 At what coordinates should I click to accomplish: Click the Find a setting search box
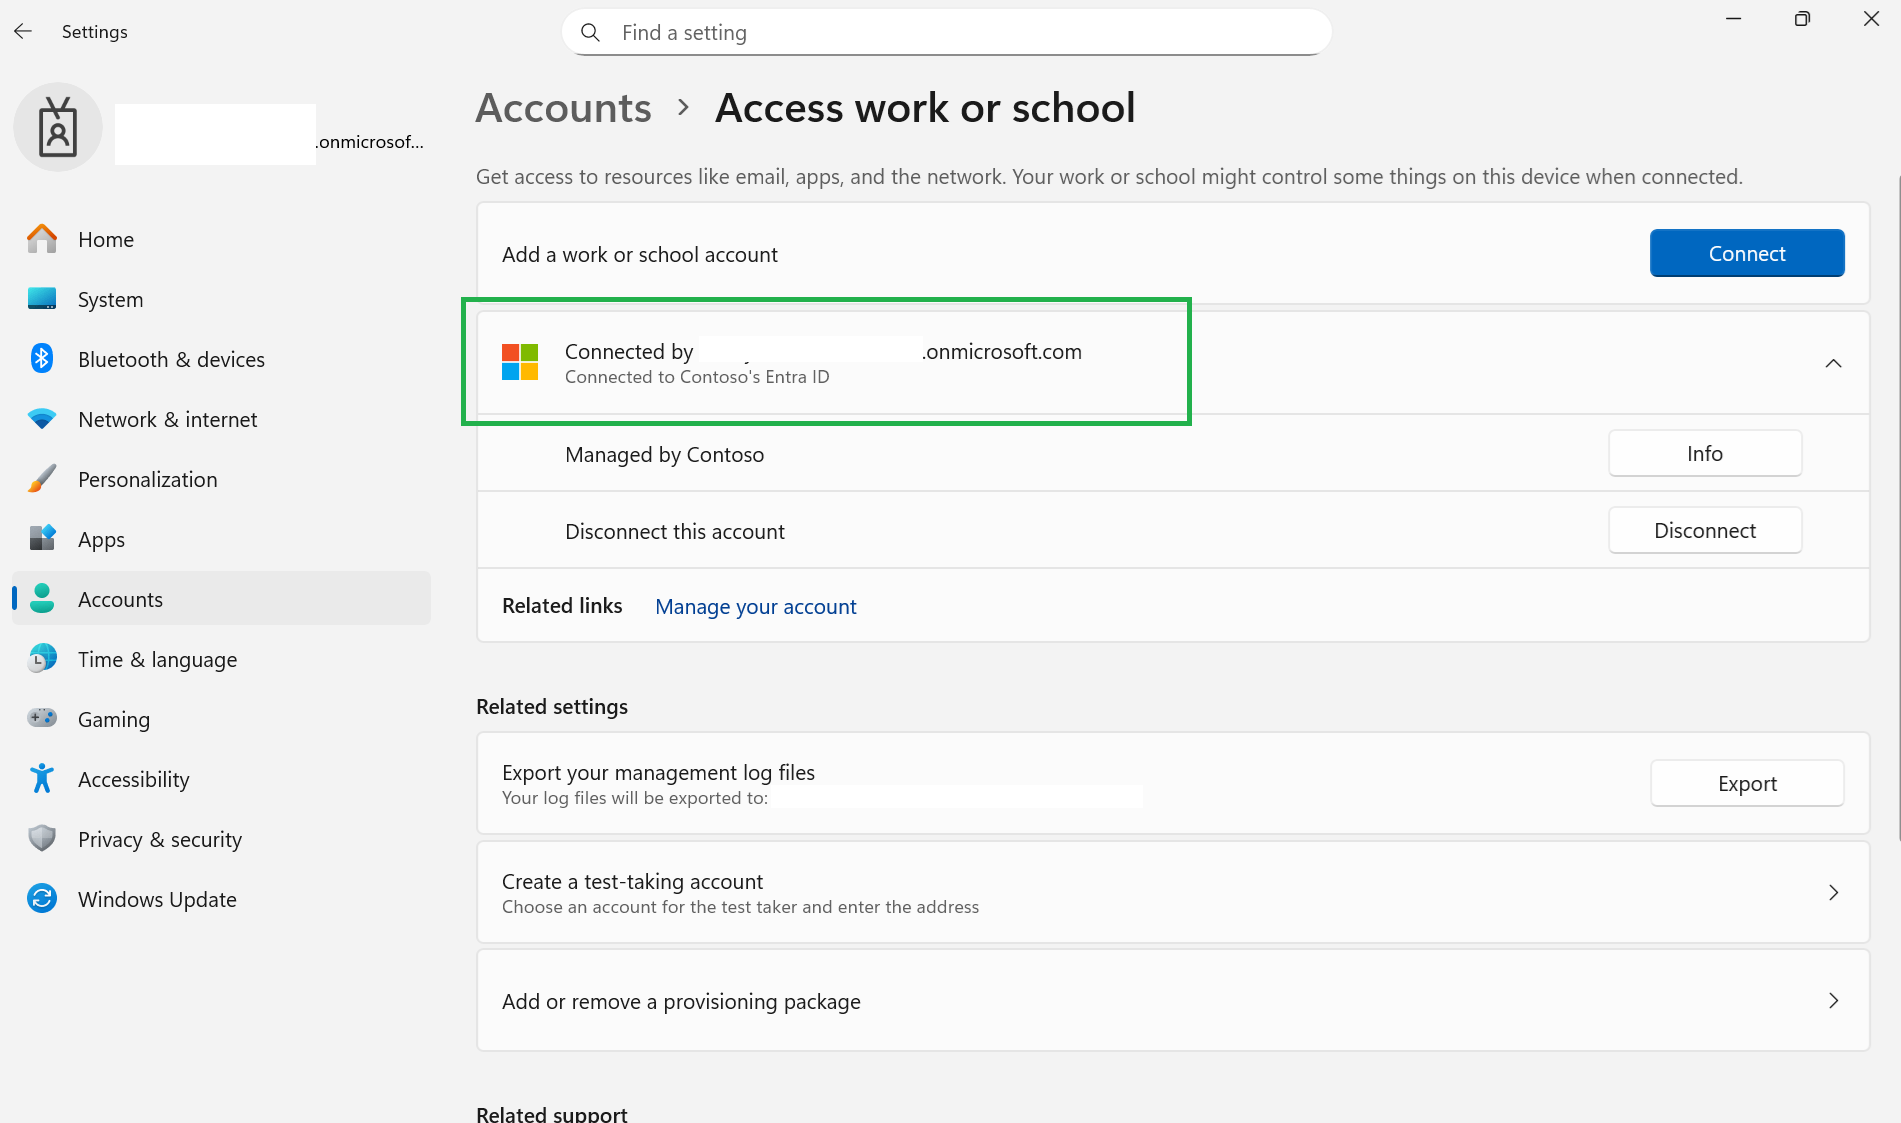(946, 33)
